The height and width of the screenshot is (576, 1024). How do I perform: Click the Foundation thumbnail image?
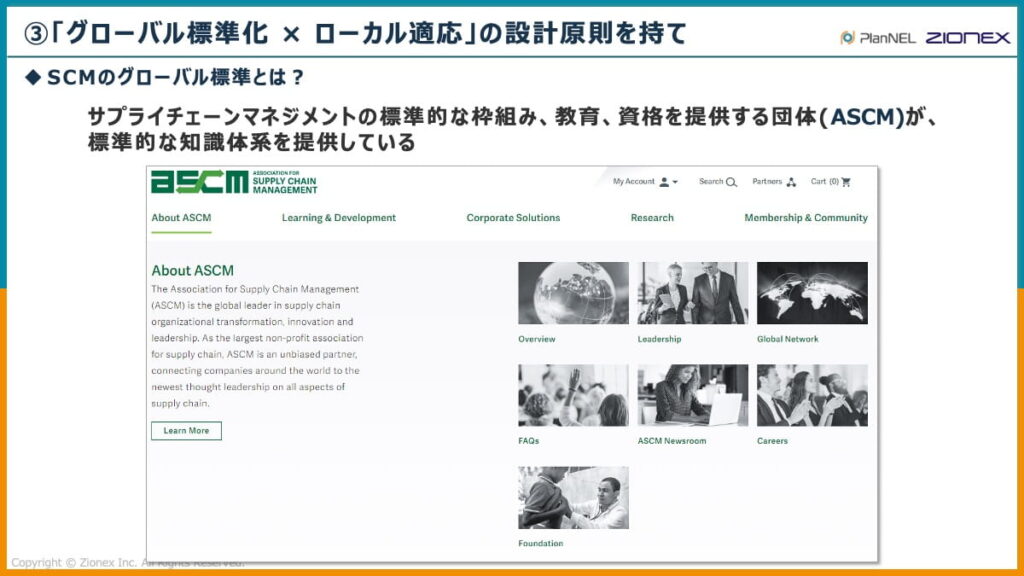(x=572, y=497)
